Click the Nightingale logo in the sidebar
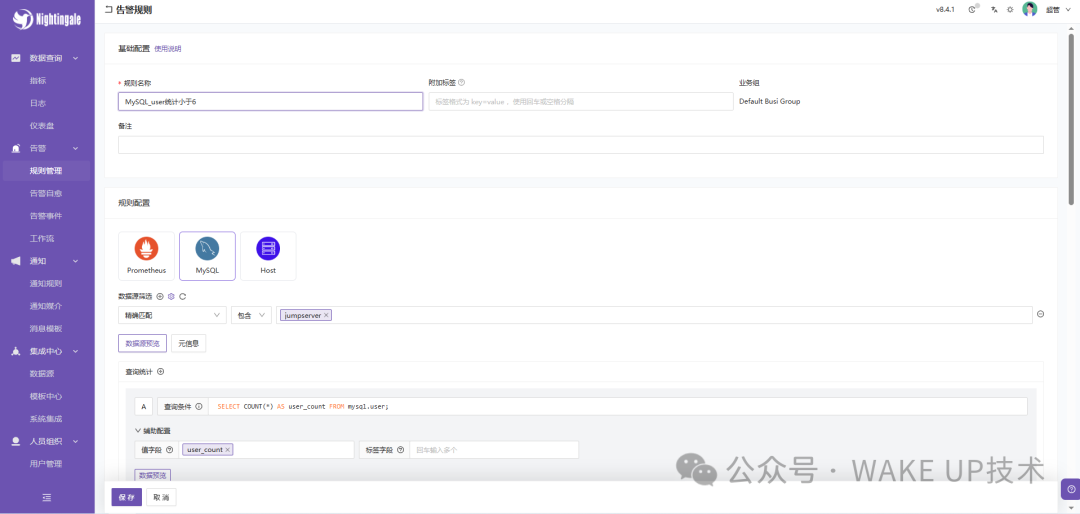1080x514 pixels. click(x=47, y=19)
